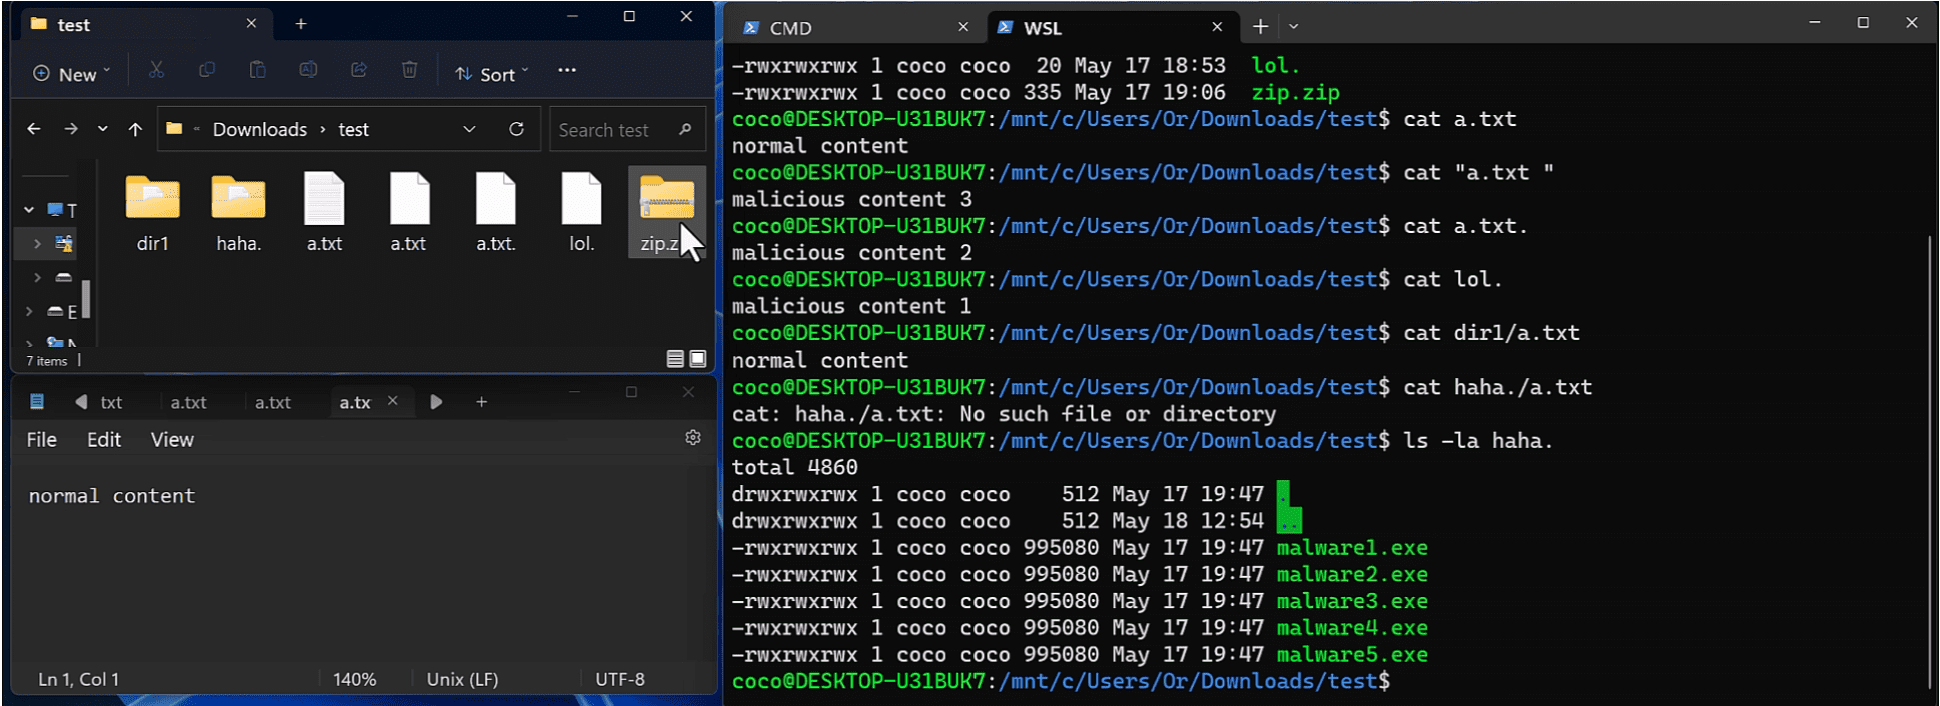The height and width of the screenshot is (706, 1940).
Task: Switch to the WSL terminal tab
Action: tap(1112, 27)
